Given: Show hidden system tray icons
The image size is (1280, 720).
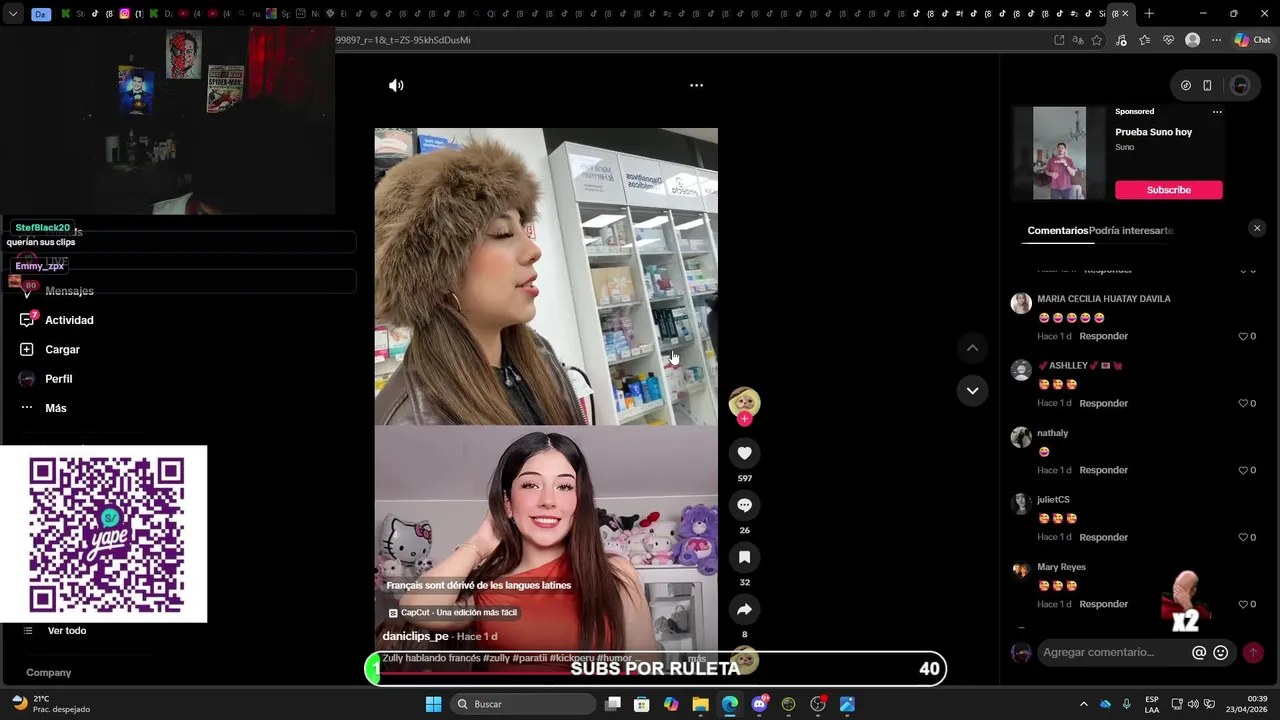Looking at the screenshot, I should (x=1083, y=704).
